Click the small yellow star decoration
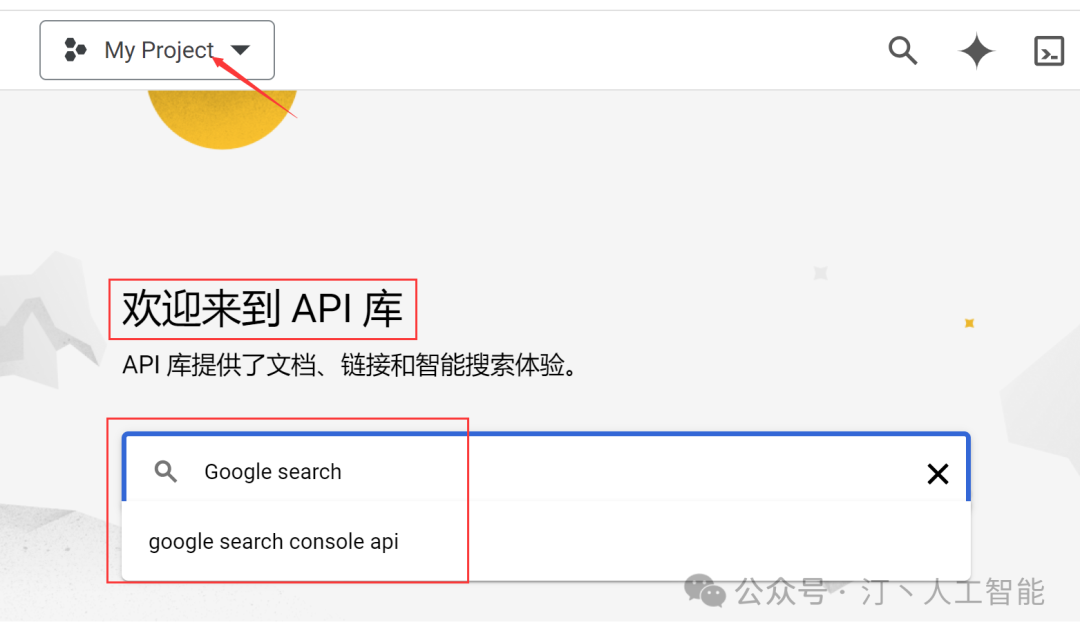Screen dimensions: 1080x636 coord(969,323)
